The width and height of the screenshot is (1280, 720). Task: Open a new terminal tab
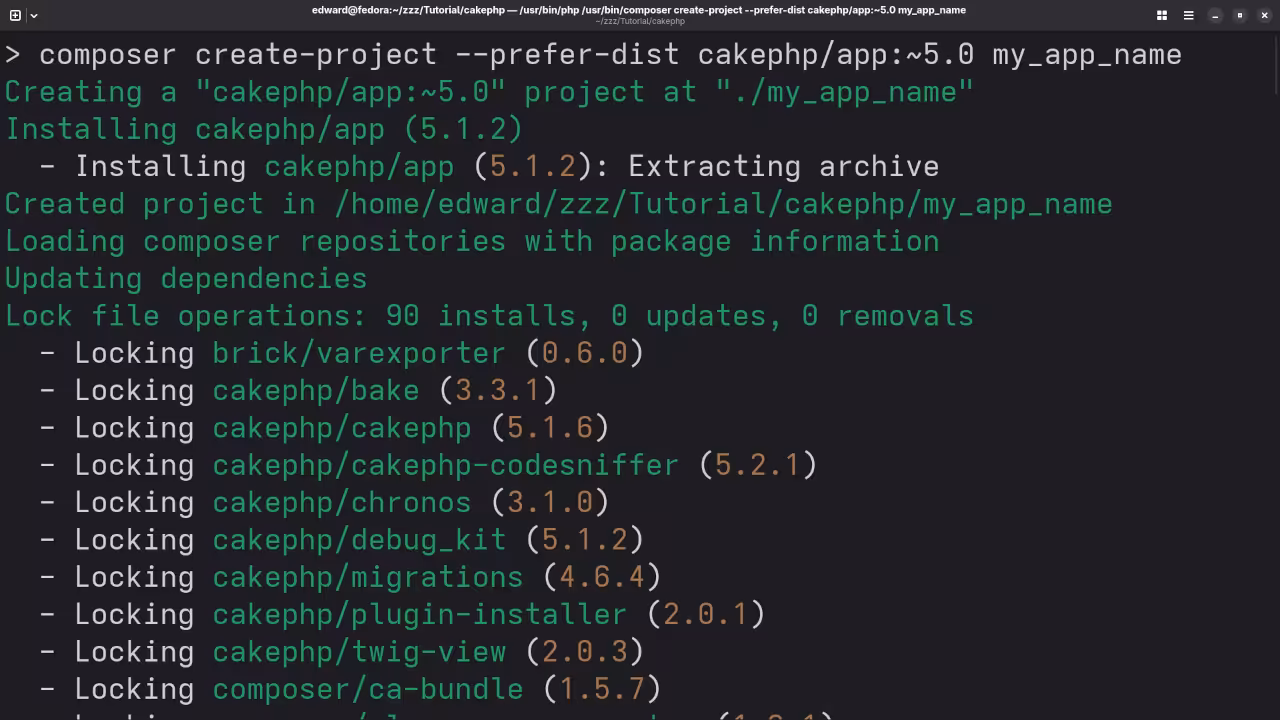(15, 15)
